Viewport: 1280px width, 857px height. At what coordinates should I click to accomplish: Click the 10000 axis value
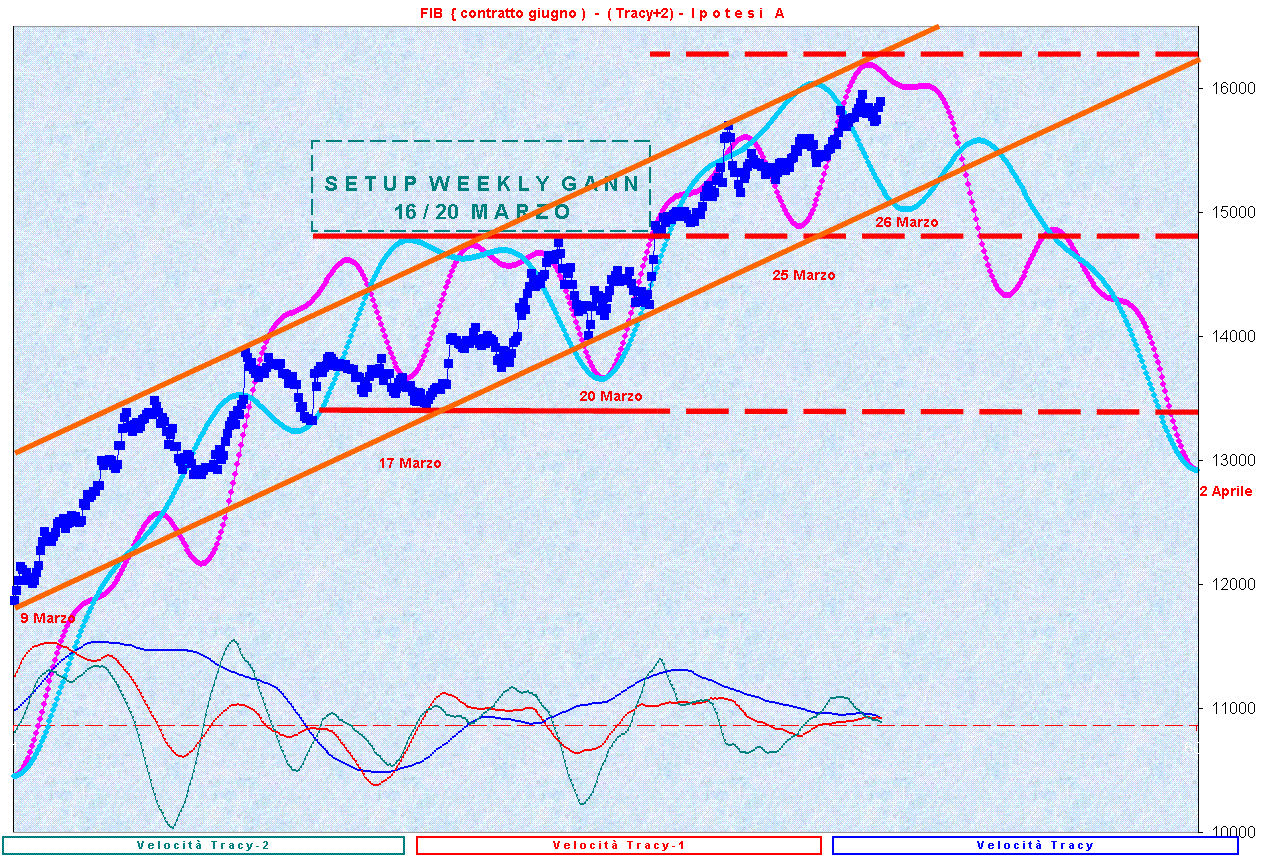coord(1234,832)
